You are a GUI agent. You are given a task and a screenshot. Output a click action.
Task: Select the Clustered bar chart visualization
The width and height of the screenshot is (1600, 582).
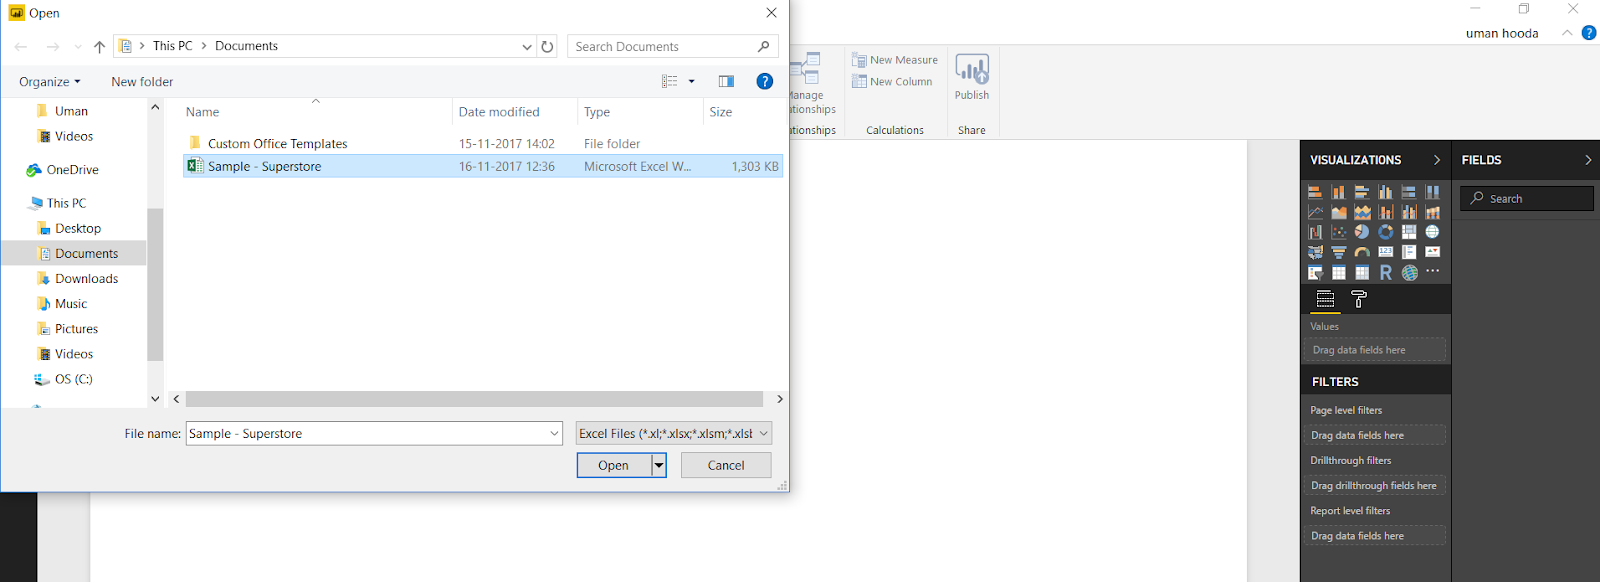click(x=1362, y=192)
